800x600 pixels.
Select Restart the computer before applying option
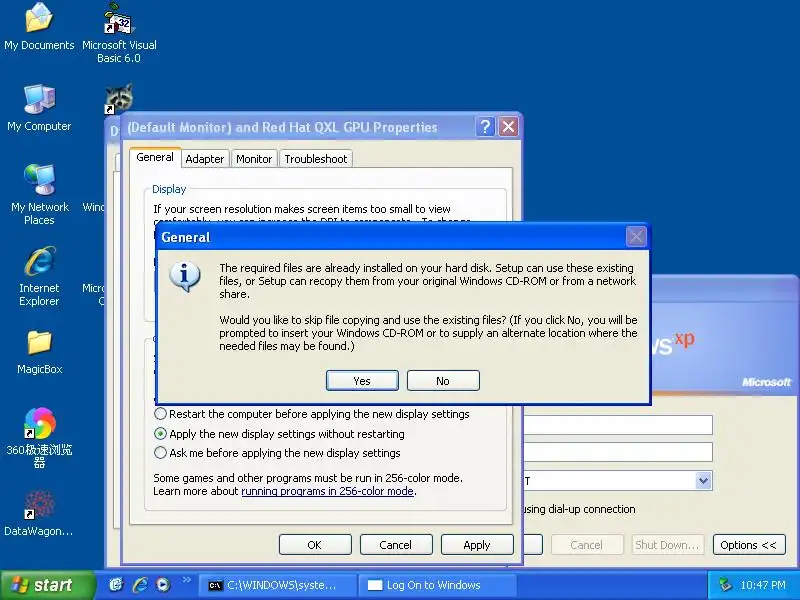(312, 414)
